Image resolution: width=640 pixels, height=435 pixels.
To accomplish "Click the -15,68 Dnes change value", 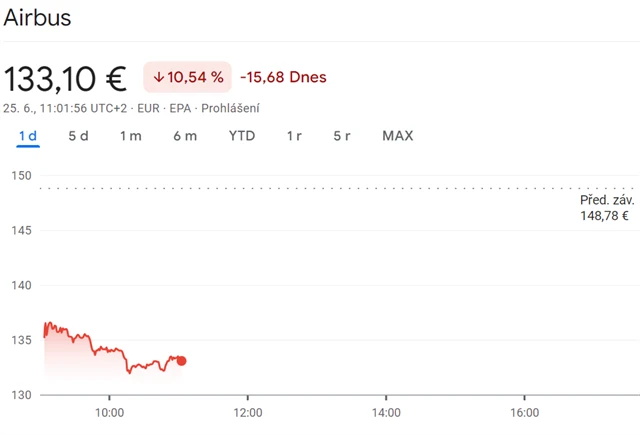I will click(x=283, y=77).
